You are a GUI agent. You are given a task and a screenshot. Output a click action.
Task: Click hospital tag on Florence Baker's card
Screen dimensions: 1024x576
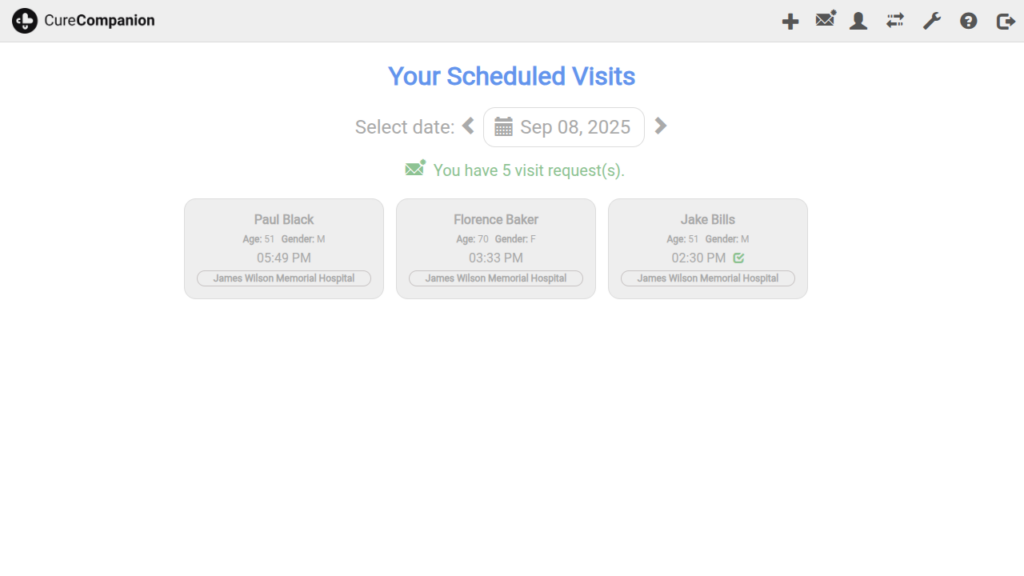tap(496, 278)
